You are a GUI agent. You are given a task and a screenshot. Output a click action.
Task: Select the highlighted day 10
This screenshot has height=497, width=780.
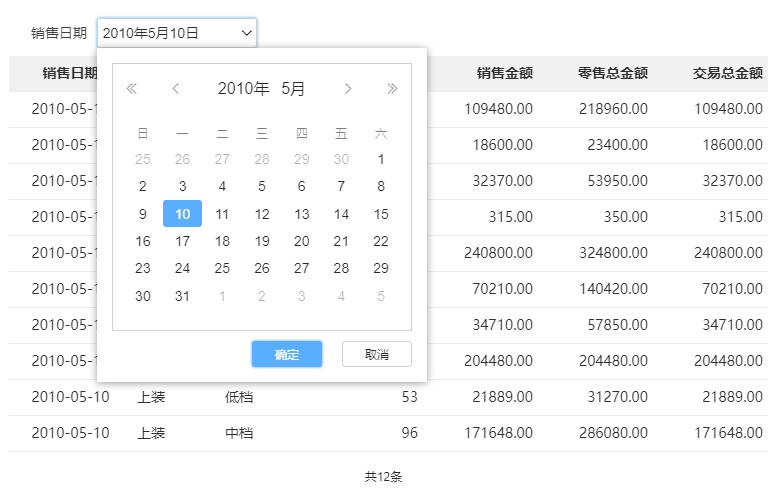(182, 214)
